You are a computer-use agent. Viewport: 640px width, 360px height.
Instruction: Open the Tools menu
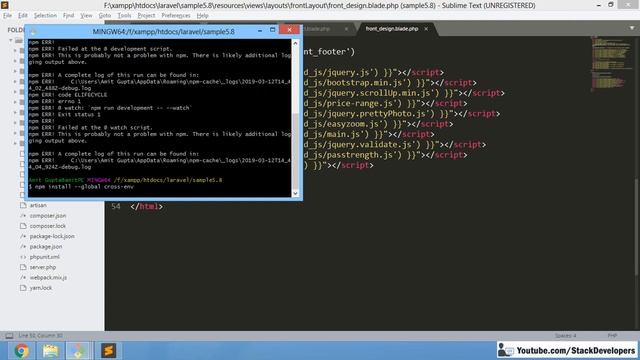tap(124, 16)
